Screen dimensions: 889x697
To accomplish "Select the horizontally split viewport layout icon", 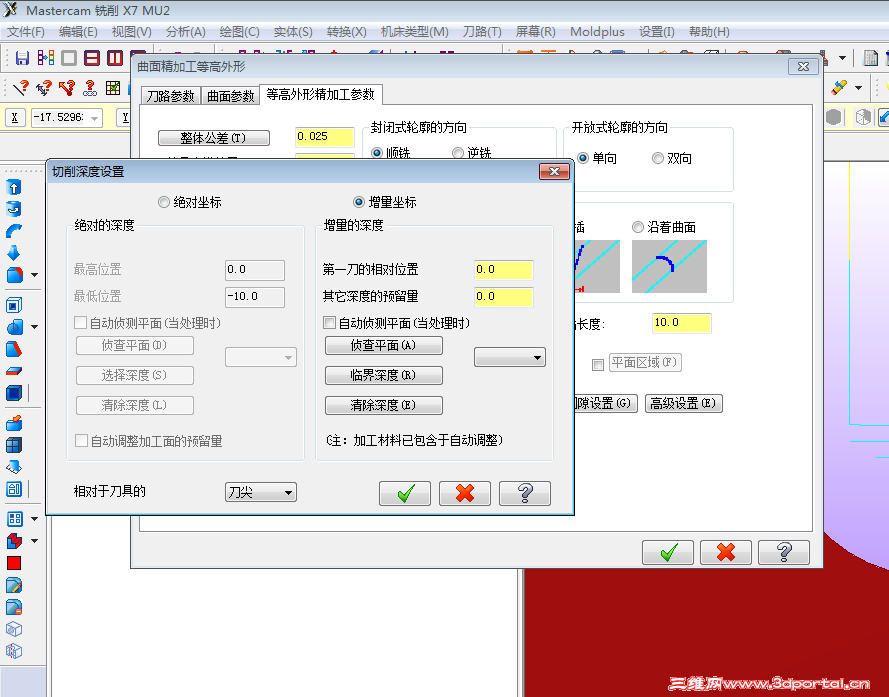I will click(x=92, y=57).
